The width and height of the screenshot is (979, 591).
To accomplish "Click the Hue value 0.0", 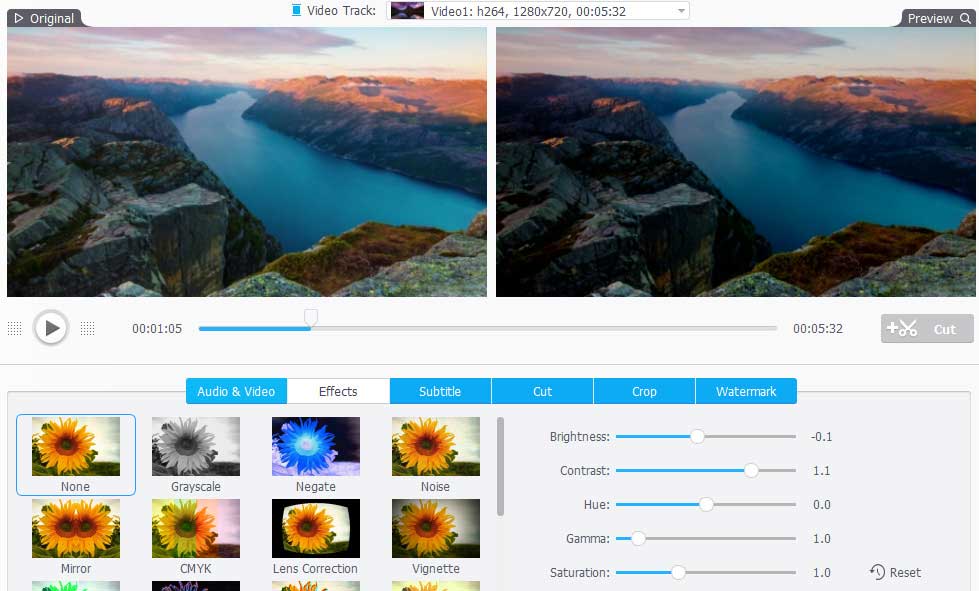I will [x=822, y=504].
